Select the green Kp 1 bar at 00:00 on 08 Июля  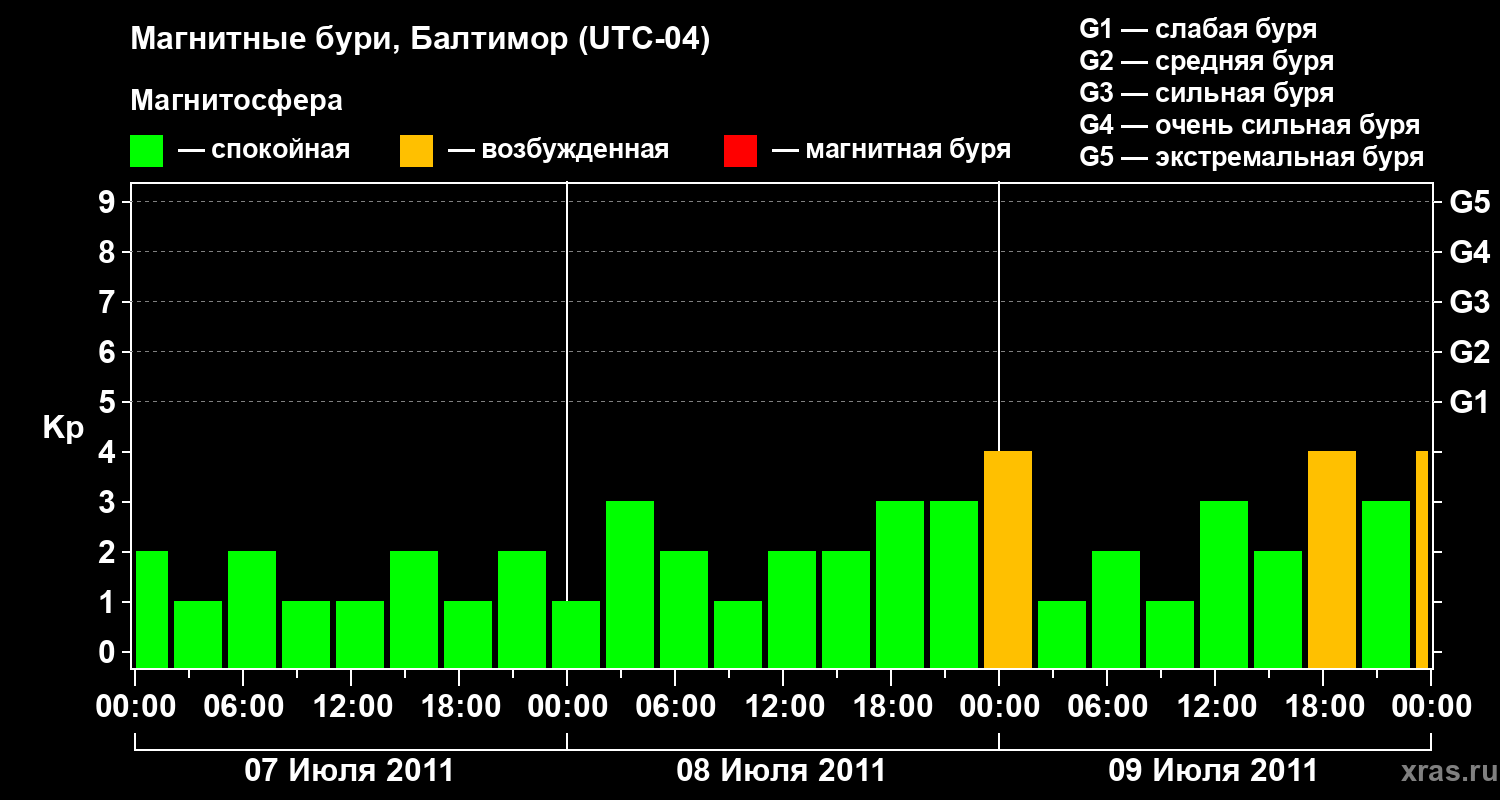point(576,635)
